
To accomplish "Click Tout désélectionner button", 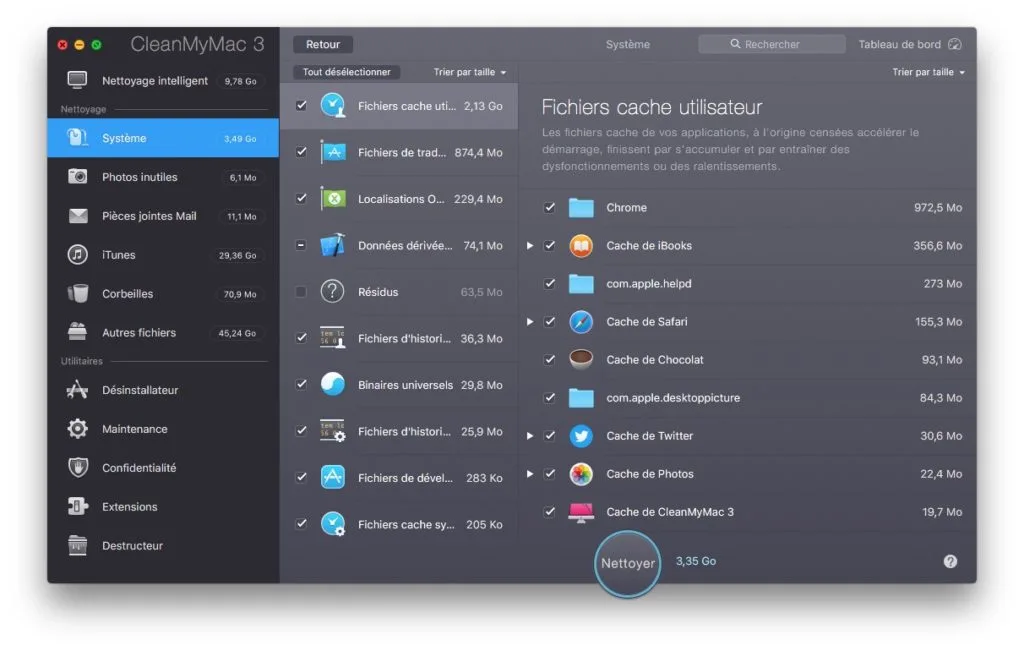I will tap(347, 72).
